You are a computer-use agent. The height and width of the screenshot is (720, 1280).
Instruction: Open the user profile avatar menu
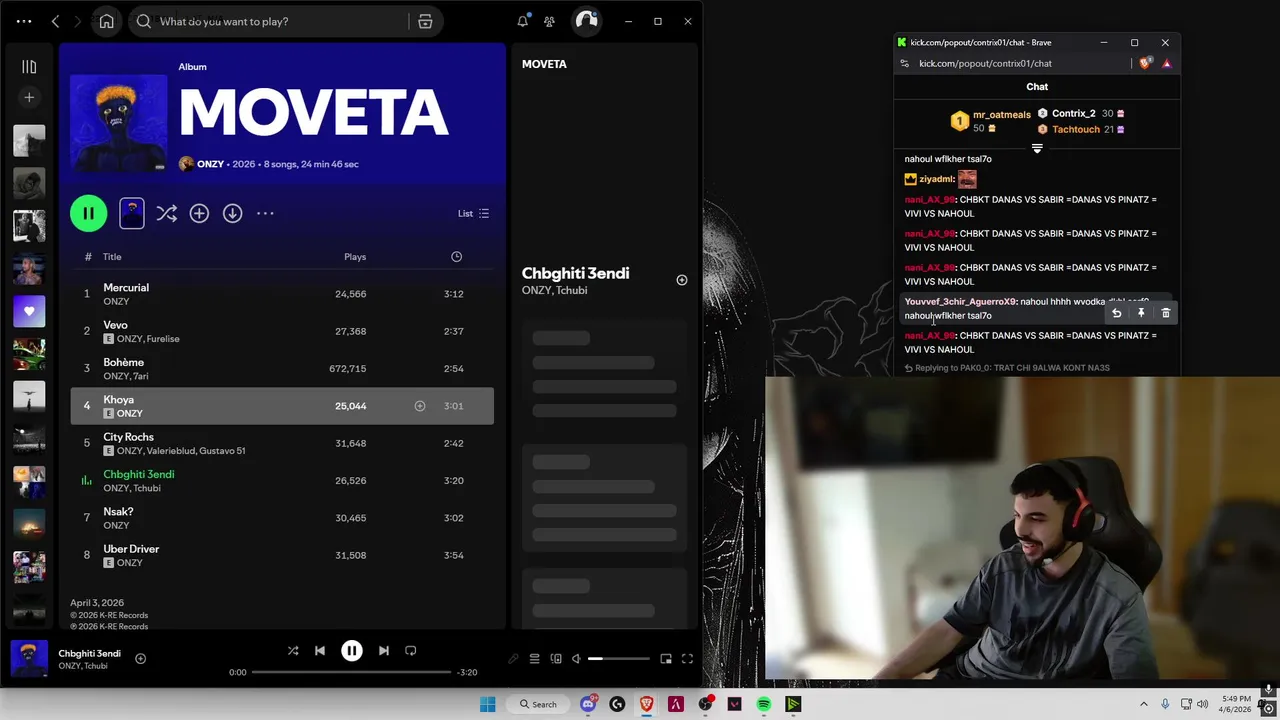586,21
